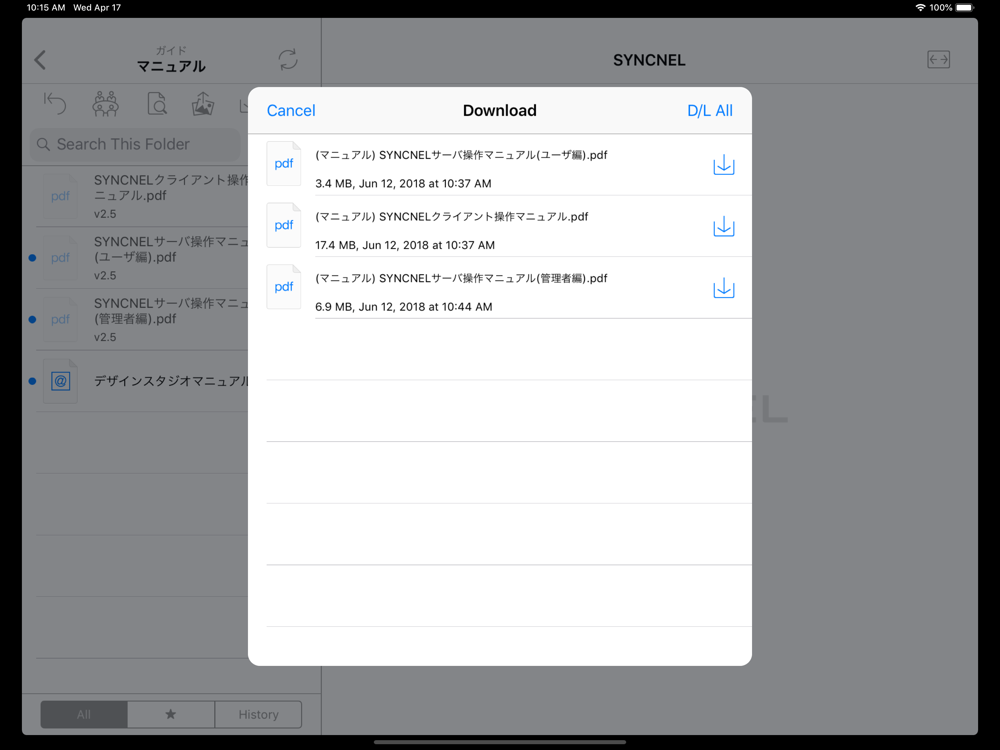Select row text (マニュアル) SYNCNELクライアント操作マニュアル.pdf
1000x750 pixels.
point(452,217)
